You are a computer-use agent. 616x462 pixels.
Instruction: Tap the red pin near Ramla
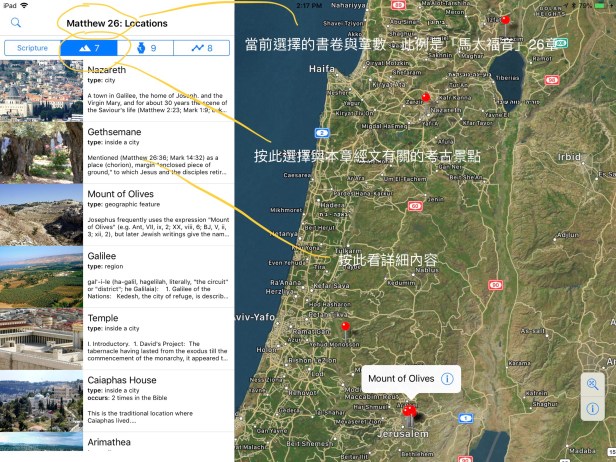point(345,326)
